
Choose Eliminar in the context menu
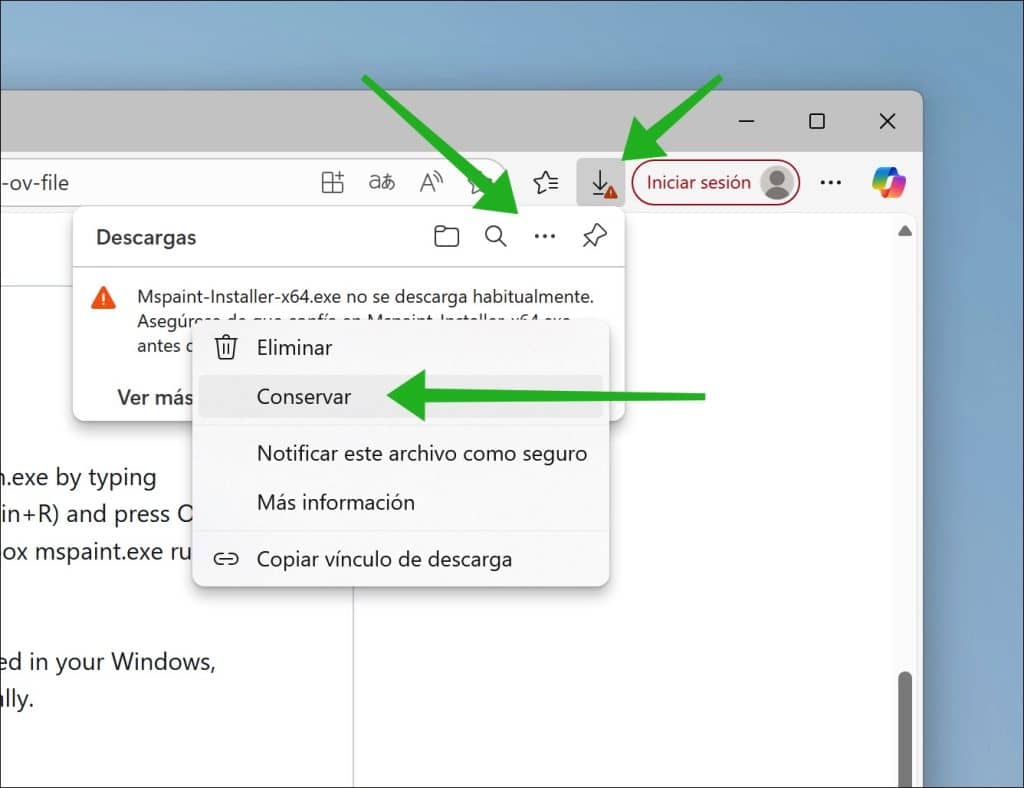[294, 348]
